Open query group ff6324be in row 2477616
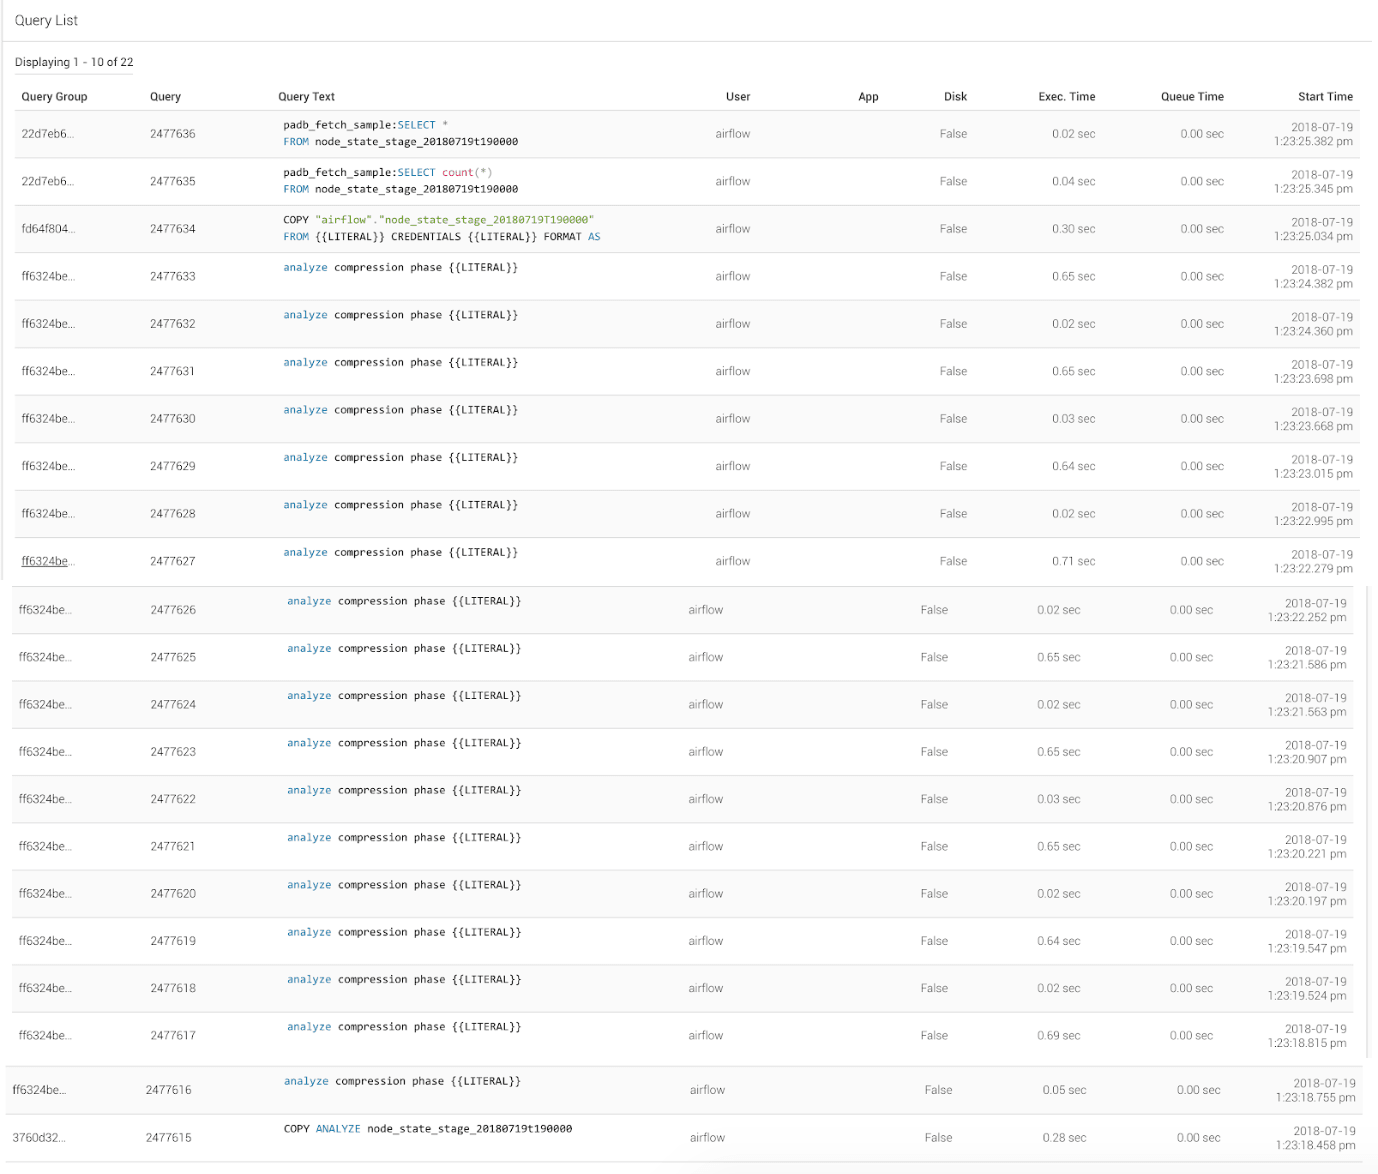 tap(39, 1090)
